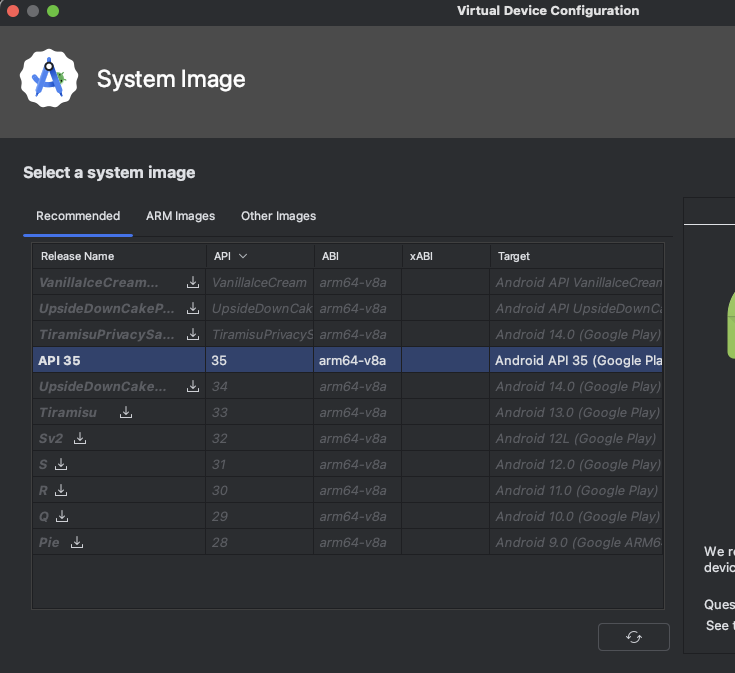Click API value 30 cell

tap(260, 491)
